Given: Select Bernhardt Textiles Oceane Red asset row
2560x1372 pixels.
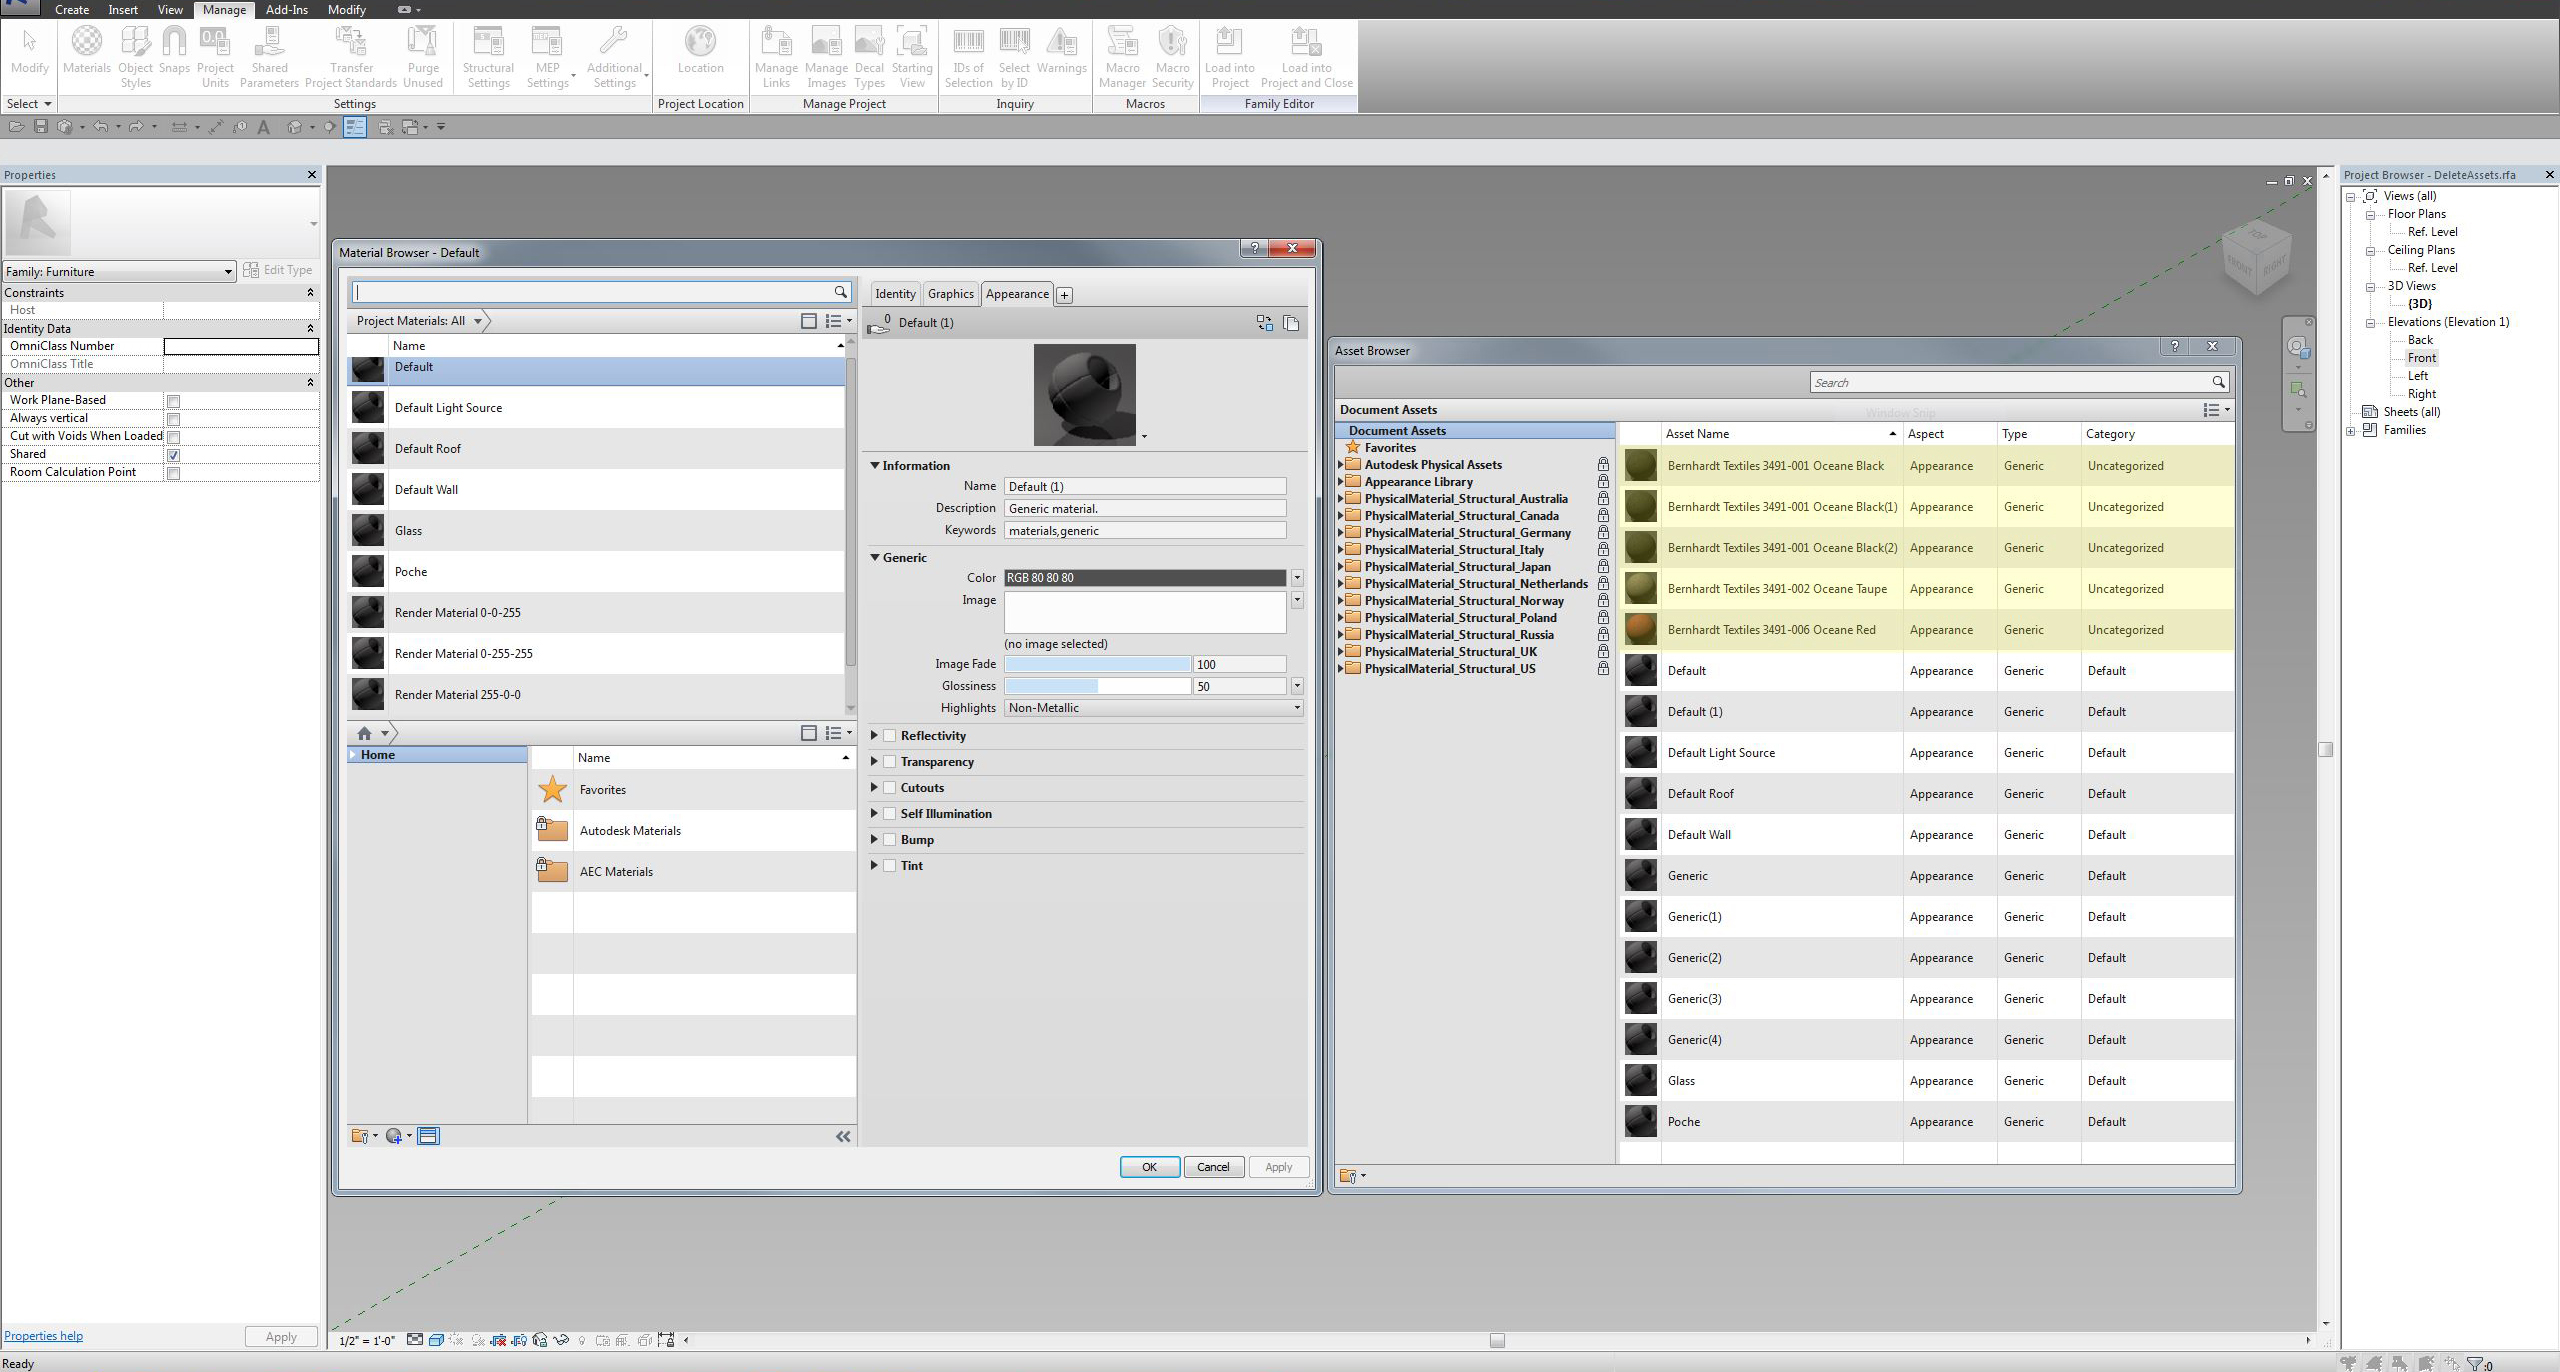Looking at the screenshot, I should point(1771,630).
